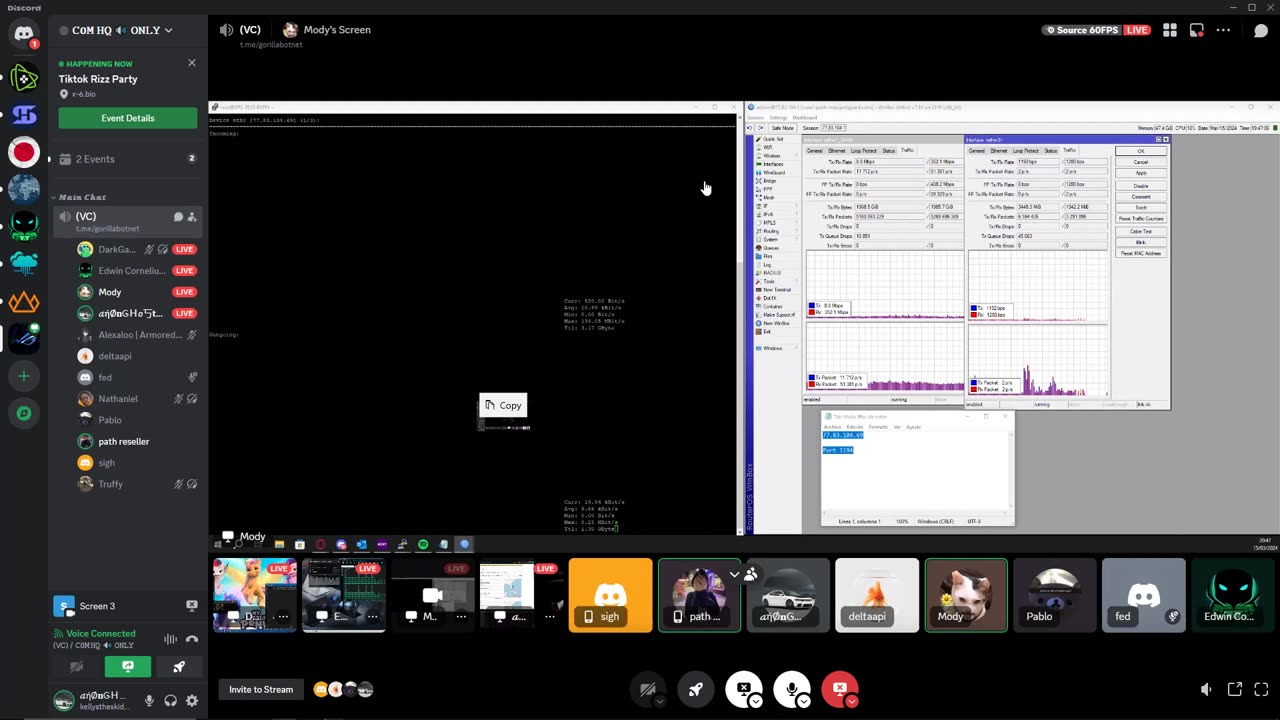
Task: Launch activity rocket in bottom call controls
Action: (696, 688)
